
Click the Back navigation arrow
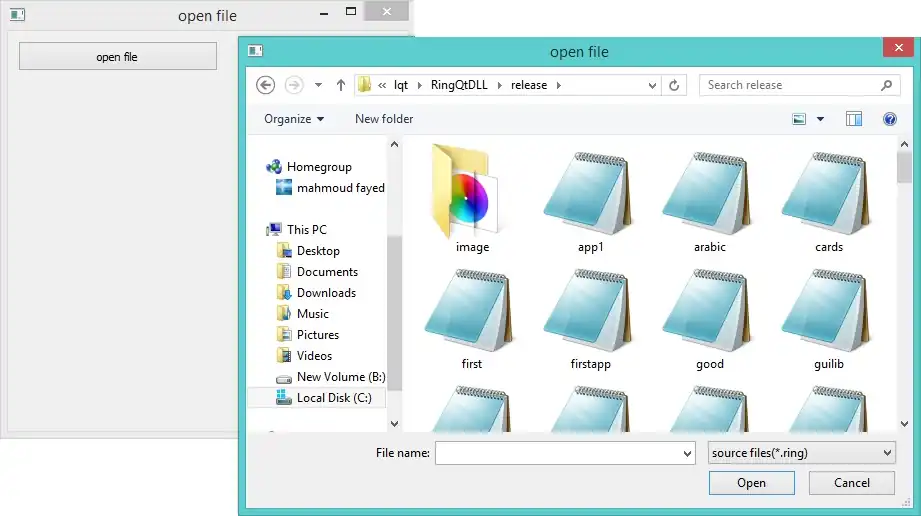[x=265, y=85]
